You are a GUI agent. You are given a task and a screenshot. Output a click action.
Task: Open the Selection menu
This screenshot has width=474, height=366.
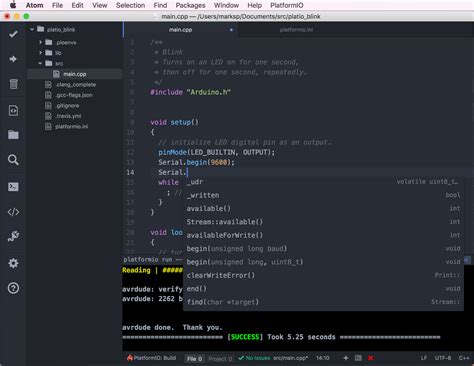click(130, 5)
